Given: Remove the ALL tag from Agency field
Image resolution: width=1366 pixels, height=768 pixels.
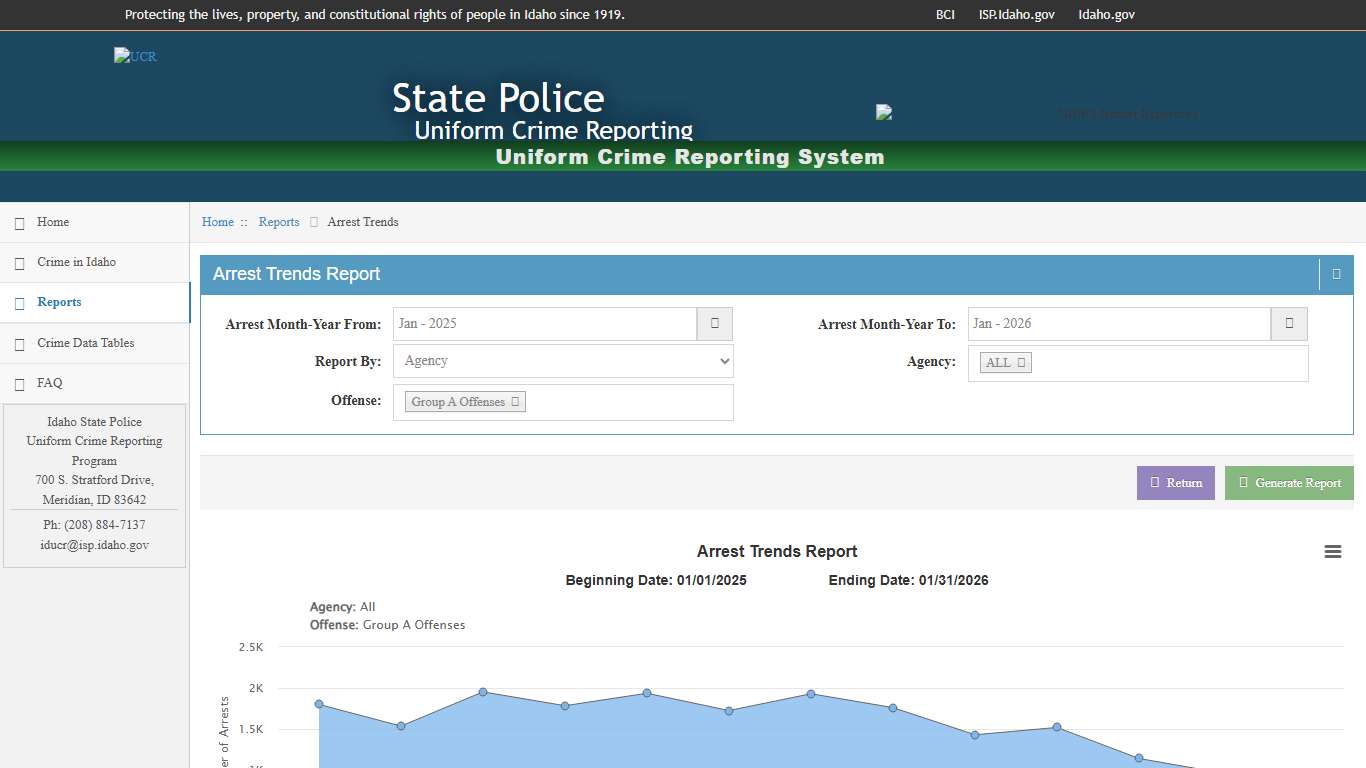Looking at the screenshot, I should tap(1021, 363).
